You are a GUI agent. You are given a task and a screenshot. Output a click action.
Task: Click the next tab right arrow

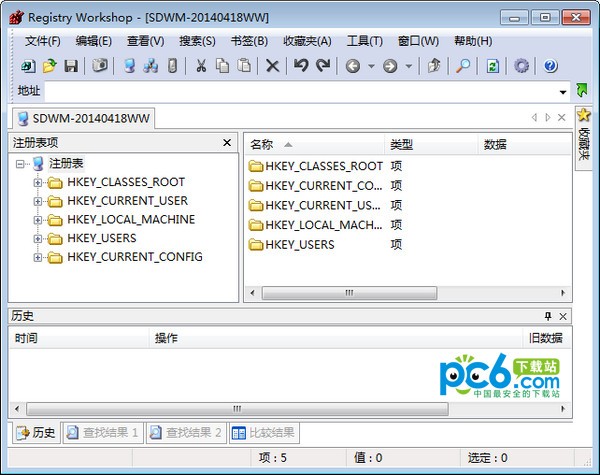[548, 118]
